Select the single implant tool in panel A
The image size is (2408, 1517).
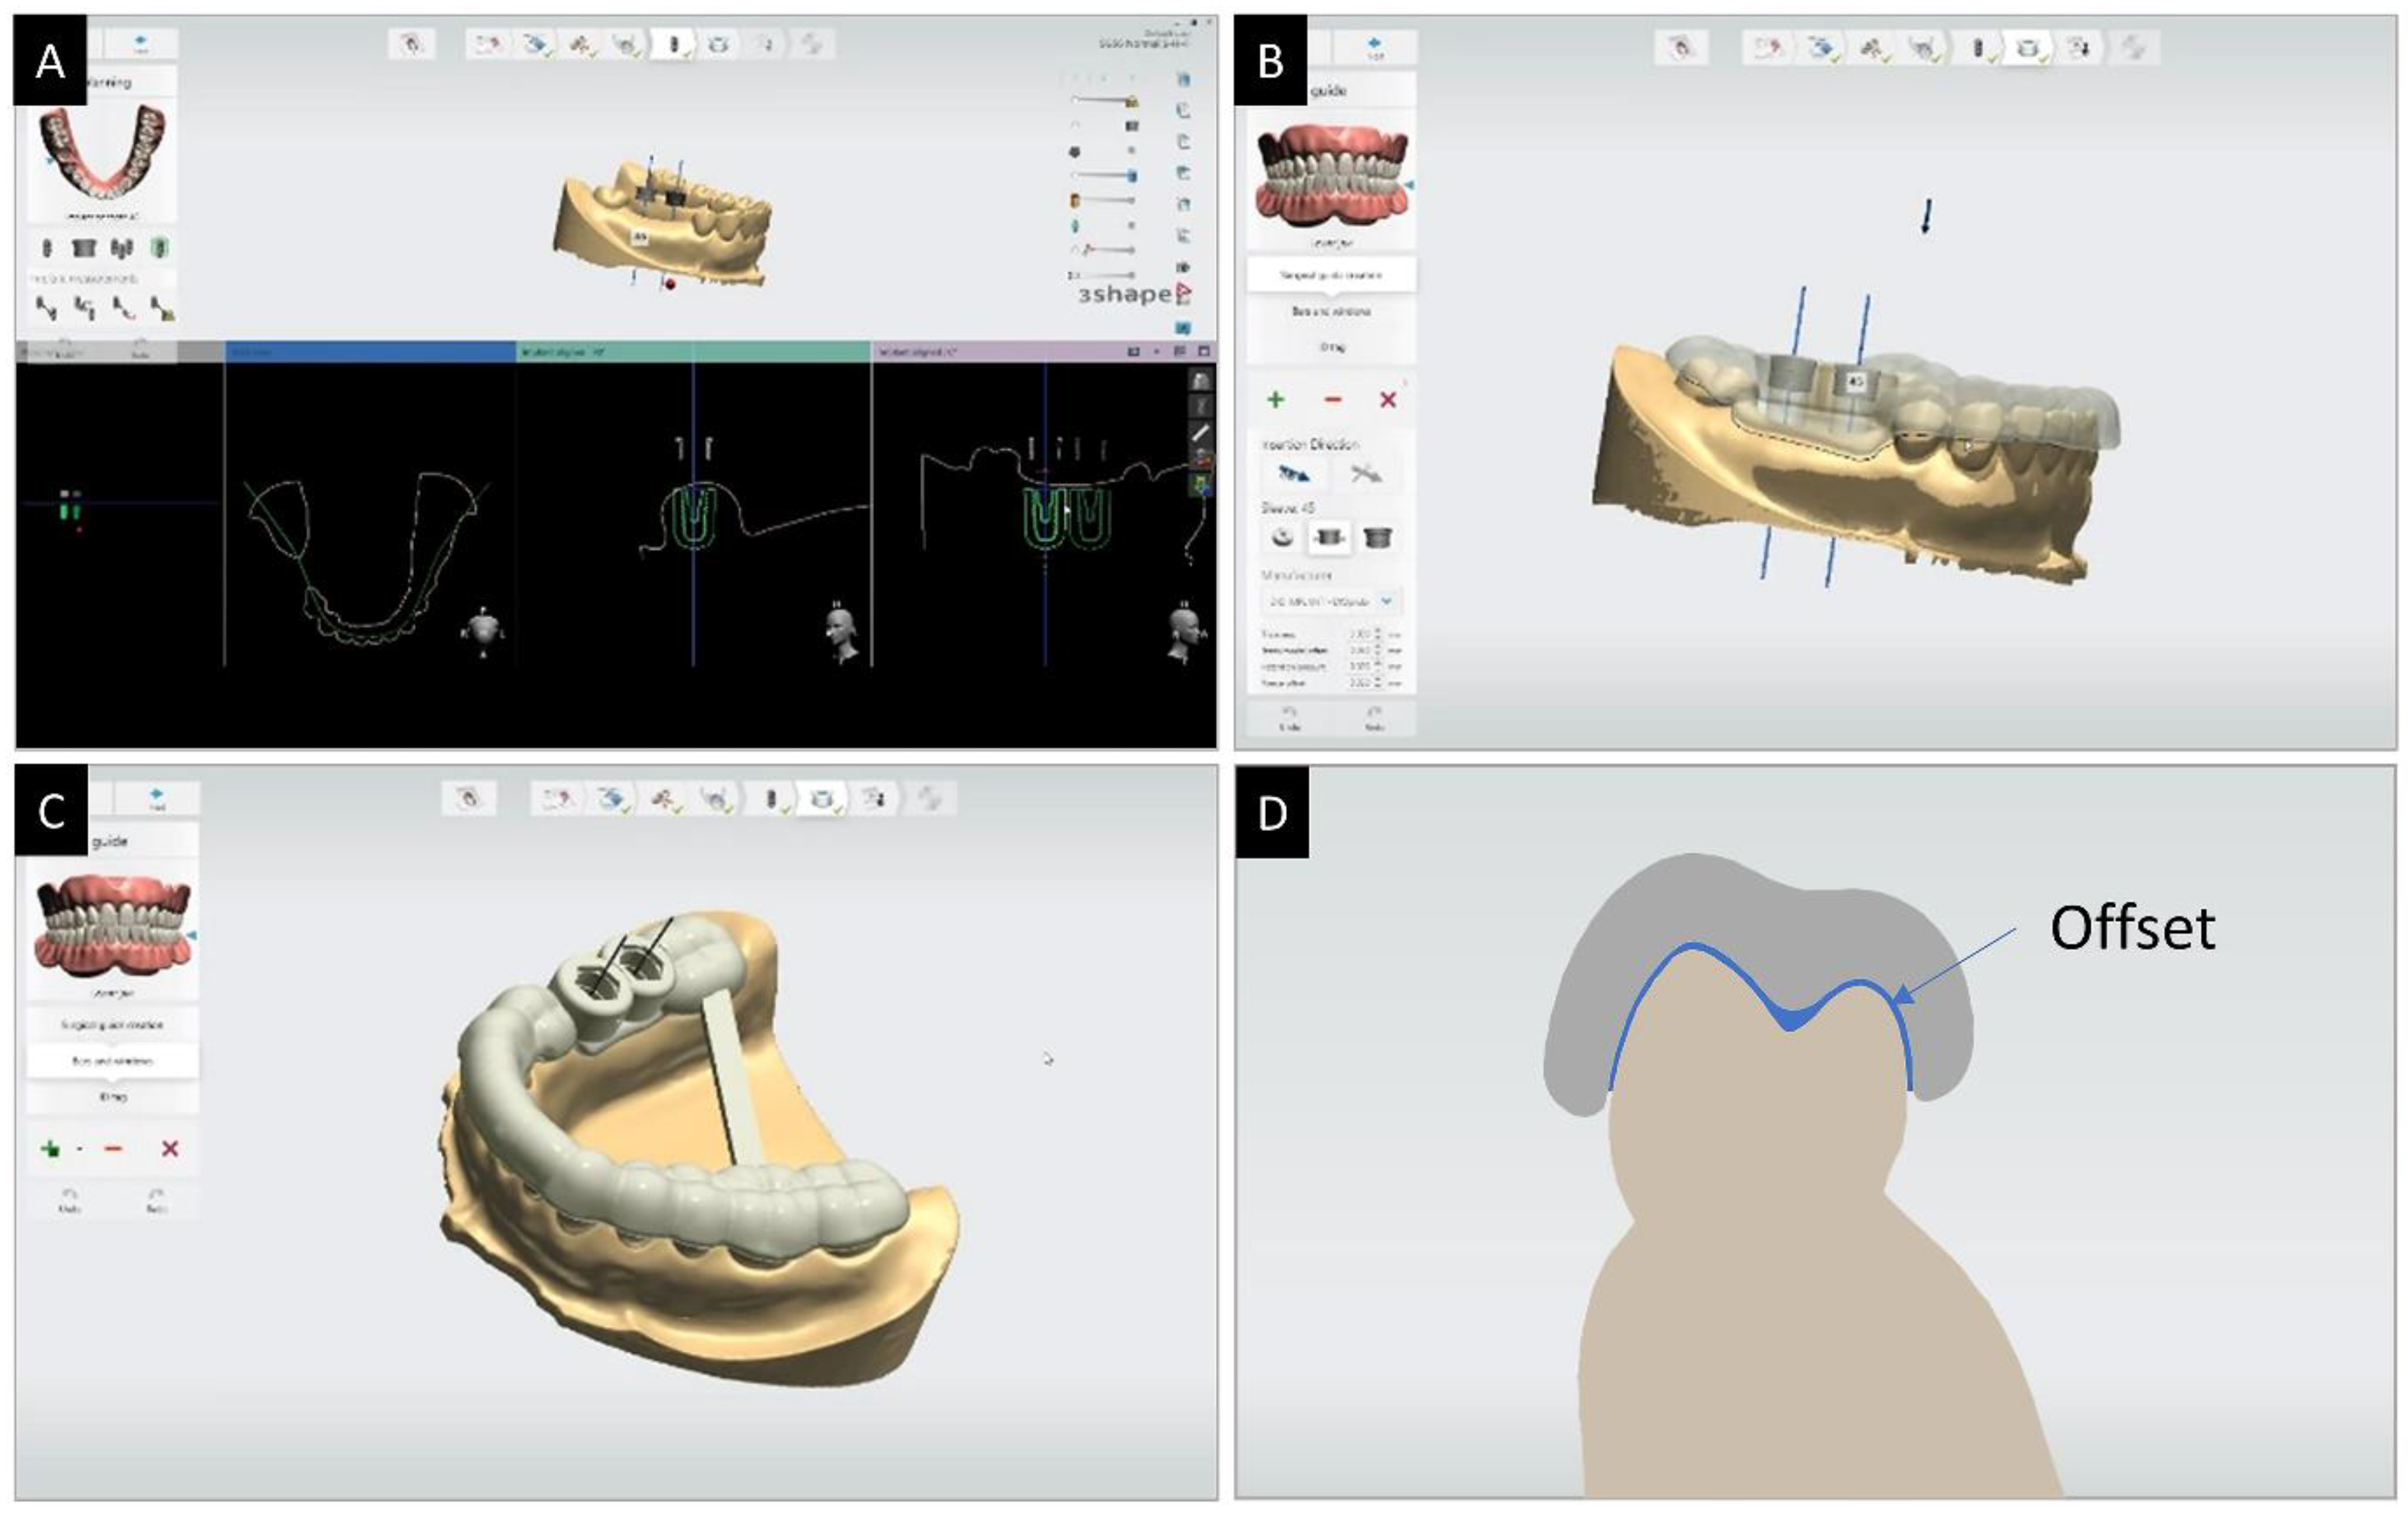point(47,248)
